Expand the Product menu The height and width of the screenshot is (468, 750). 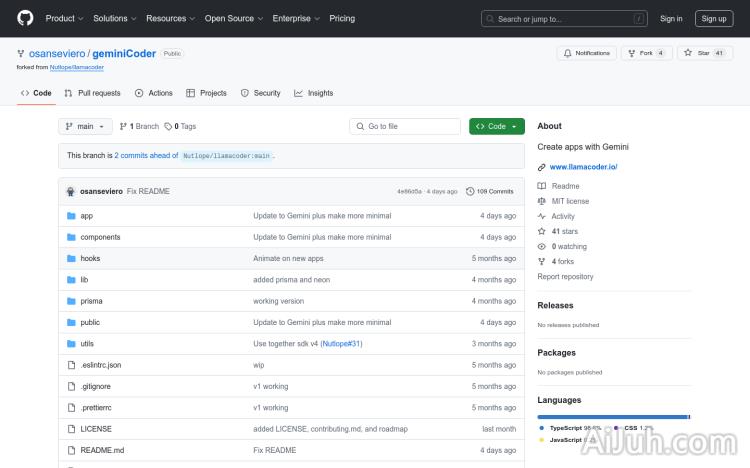[x=64, y=18]
